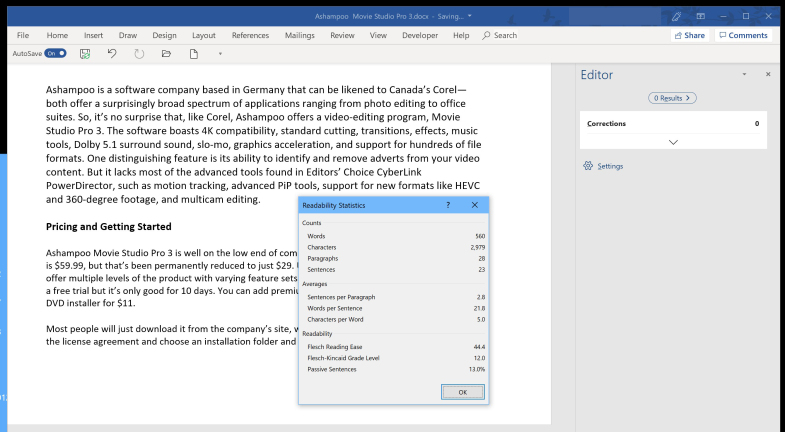Click the word 'Ashampoo' starting the first paragraph
This screenshot has height=432, width=785.
click(x=68, y=90)
